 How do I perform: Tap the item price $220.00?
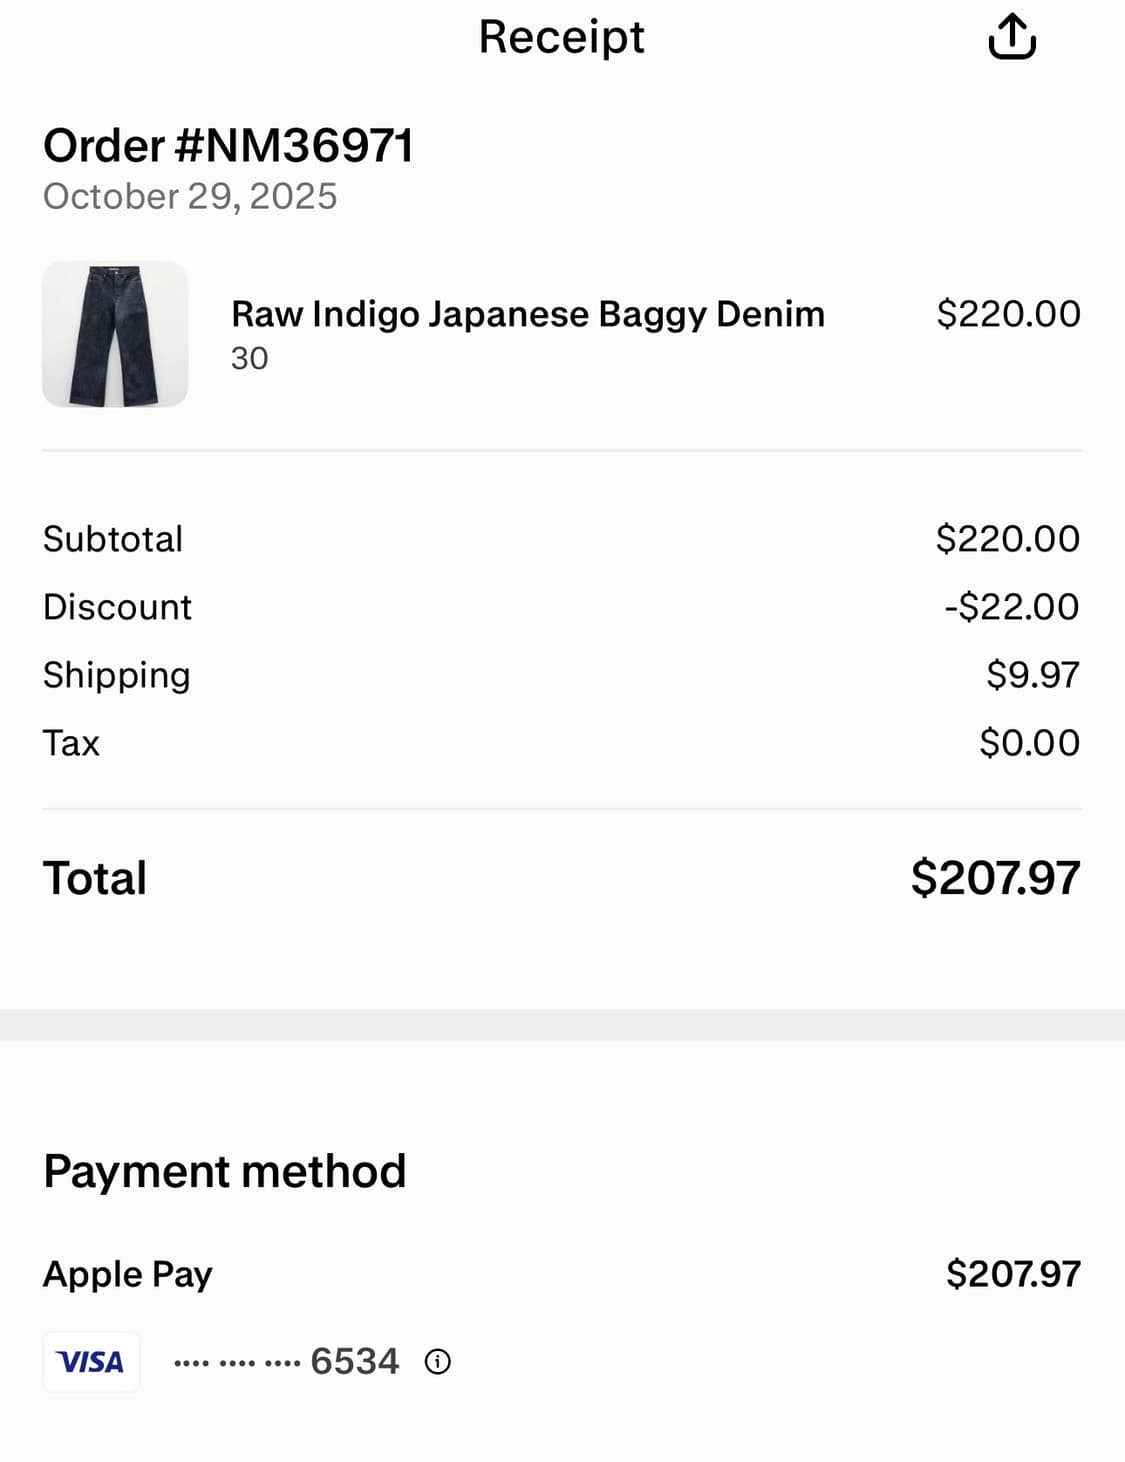pos(1008,314)
